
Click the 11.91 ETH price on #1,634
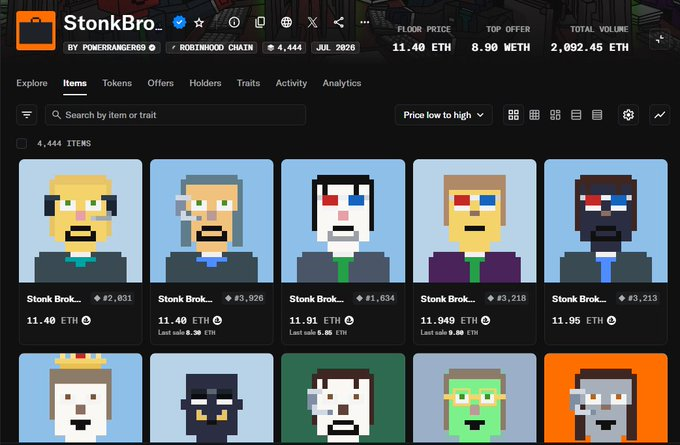pos(315,321)
